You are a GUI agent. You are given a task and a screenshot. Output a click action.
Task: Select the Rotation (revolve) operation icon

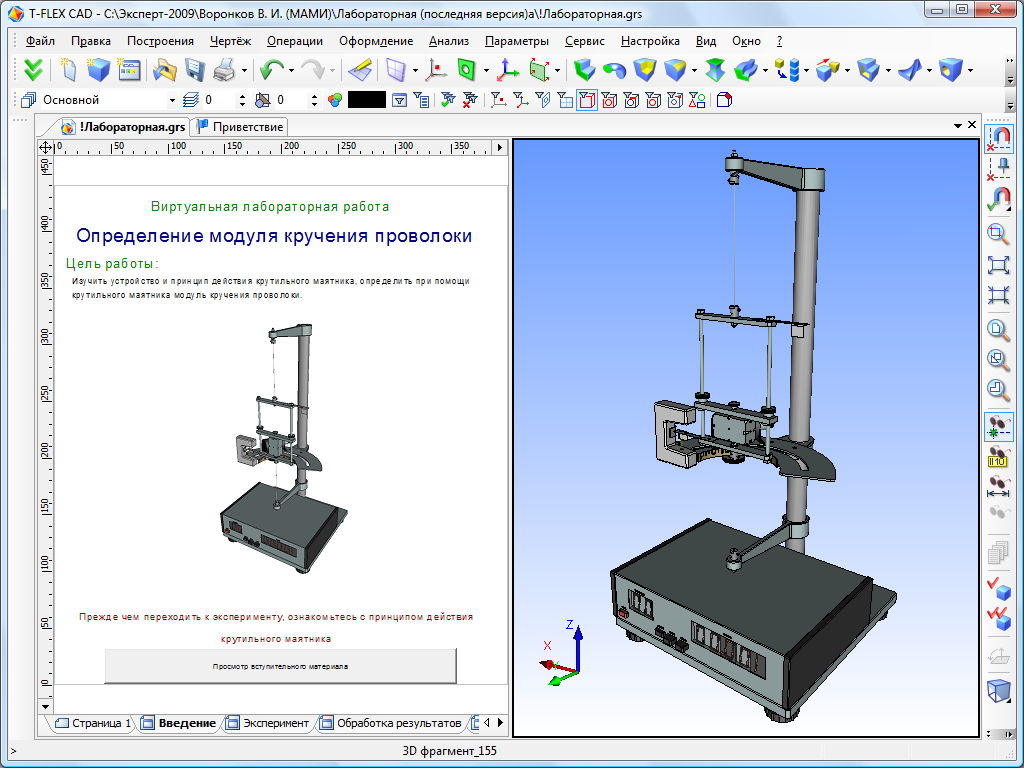pos(614,70)
